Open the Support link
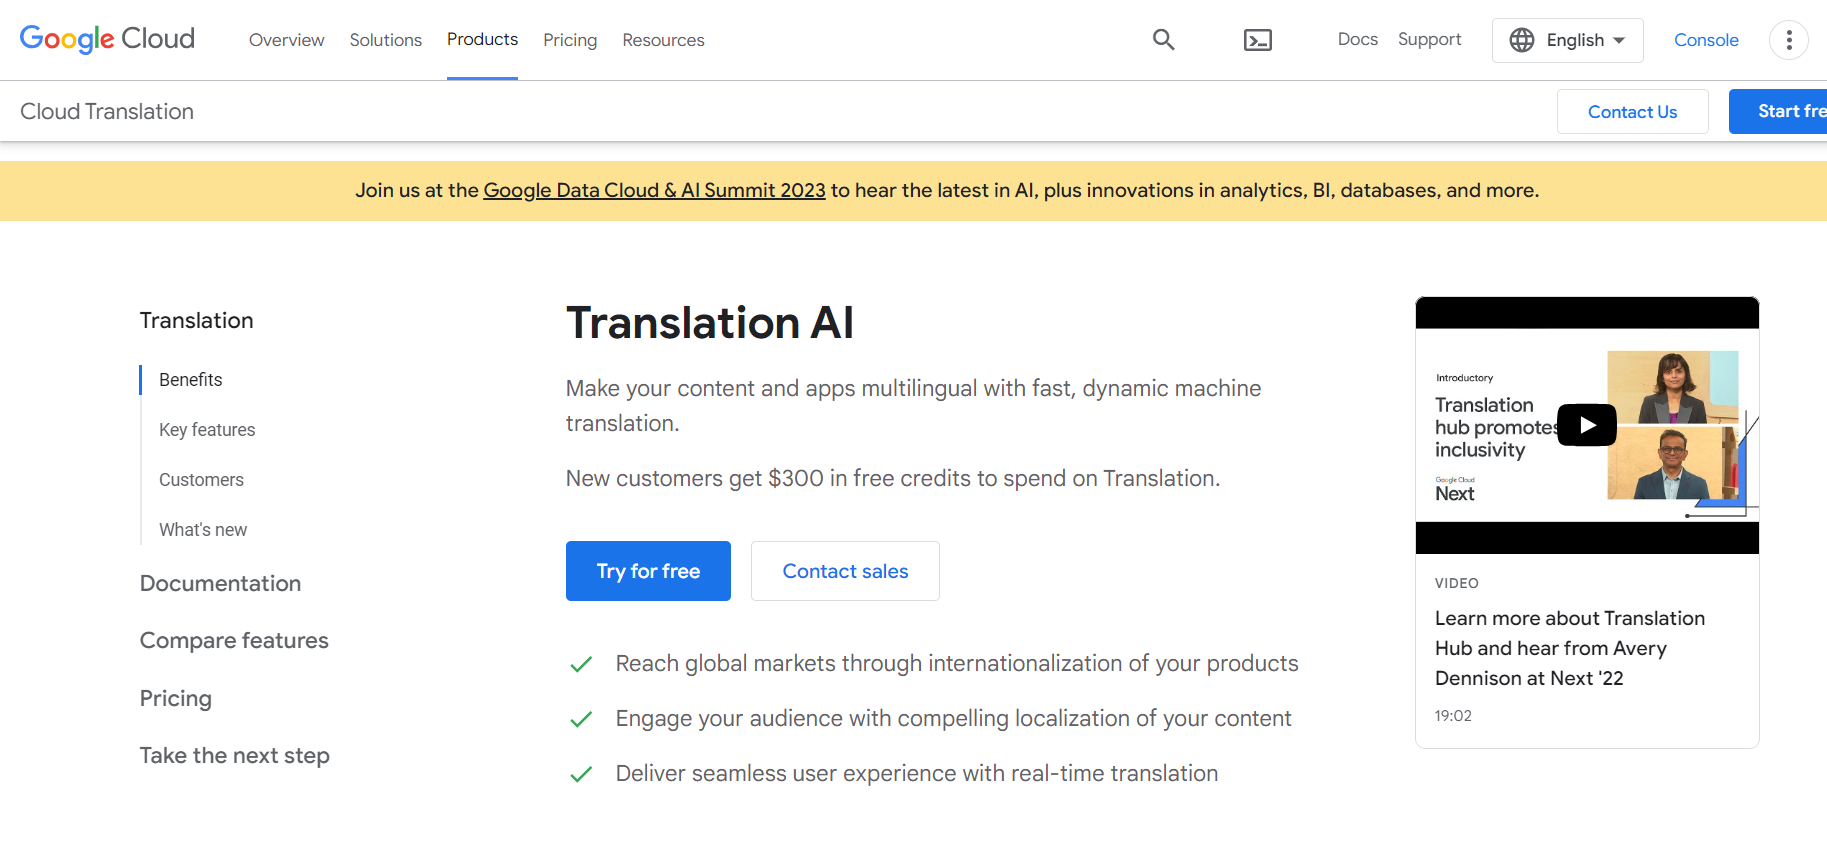 (x=1429, y=39)
